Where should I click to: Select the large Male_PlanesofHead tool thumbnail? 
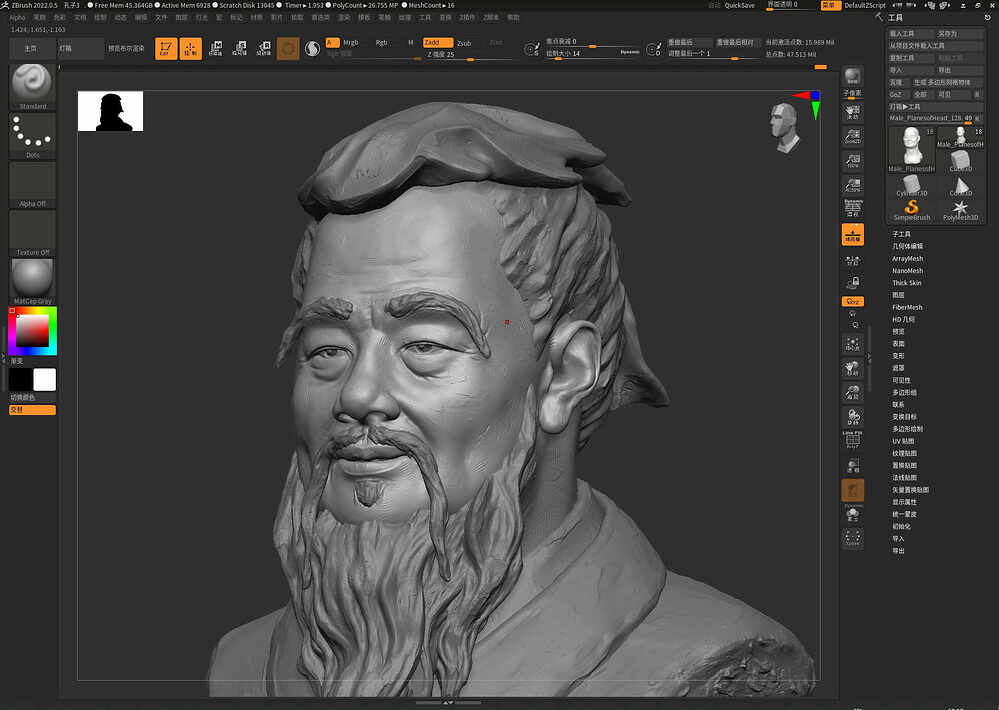tap(912, 149)
